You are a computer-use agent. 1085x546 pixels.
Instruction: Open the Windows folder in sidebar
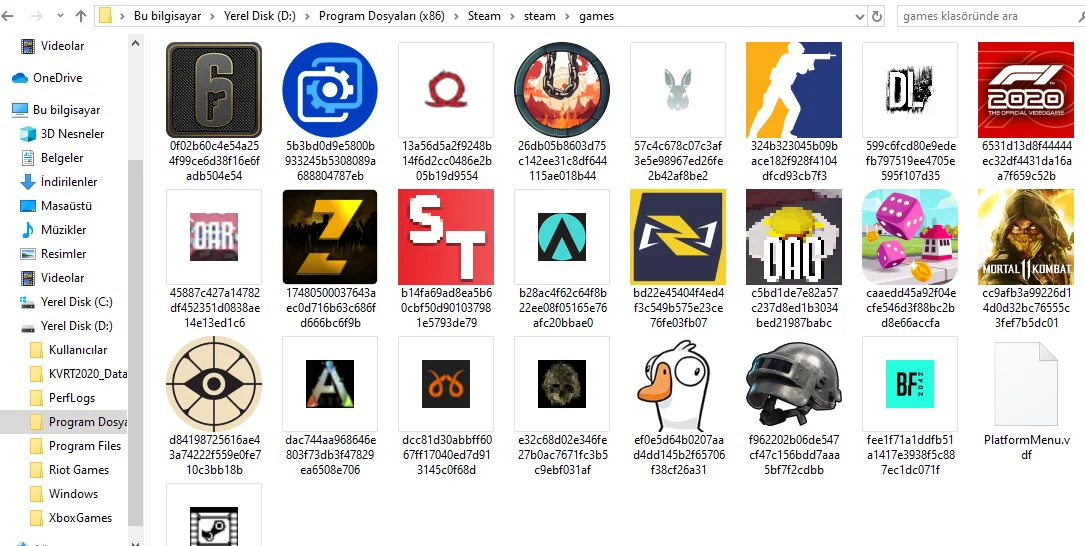click(x=73, y=493)
